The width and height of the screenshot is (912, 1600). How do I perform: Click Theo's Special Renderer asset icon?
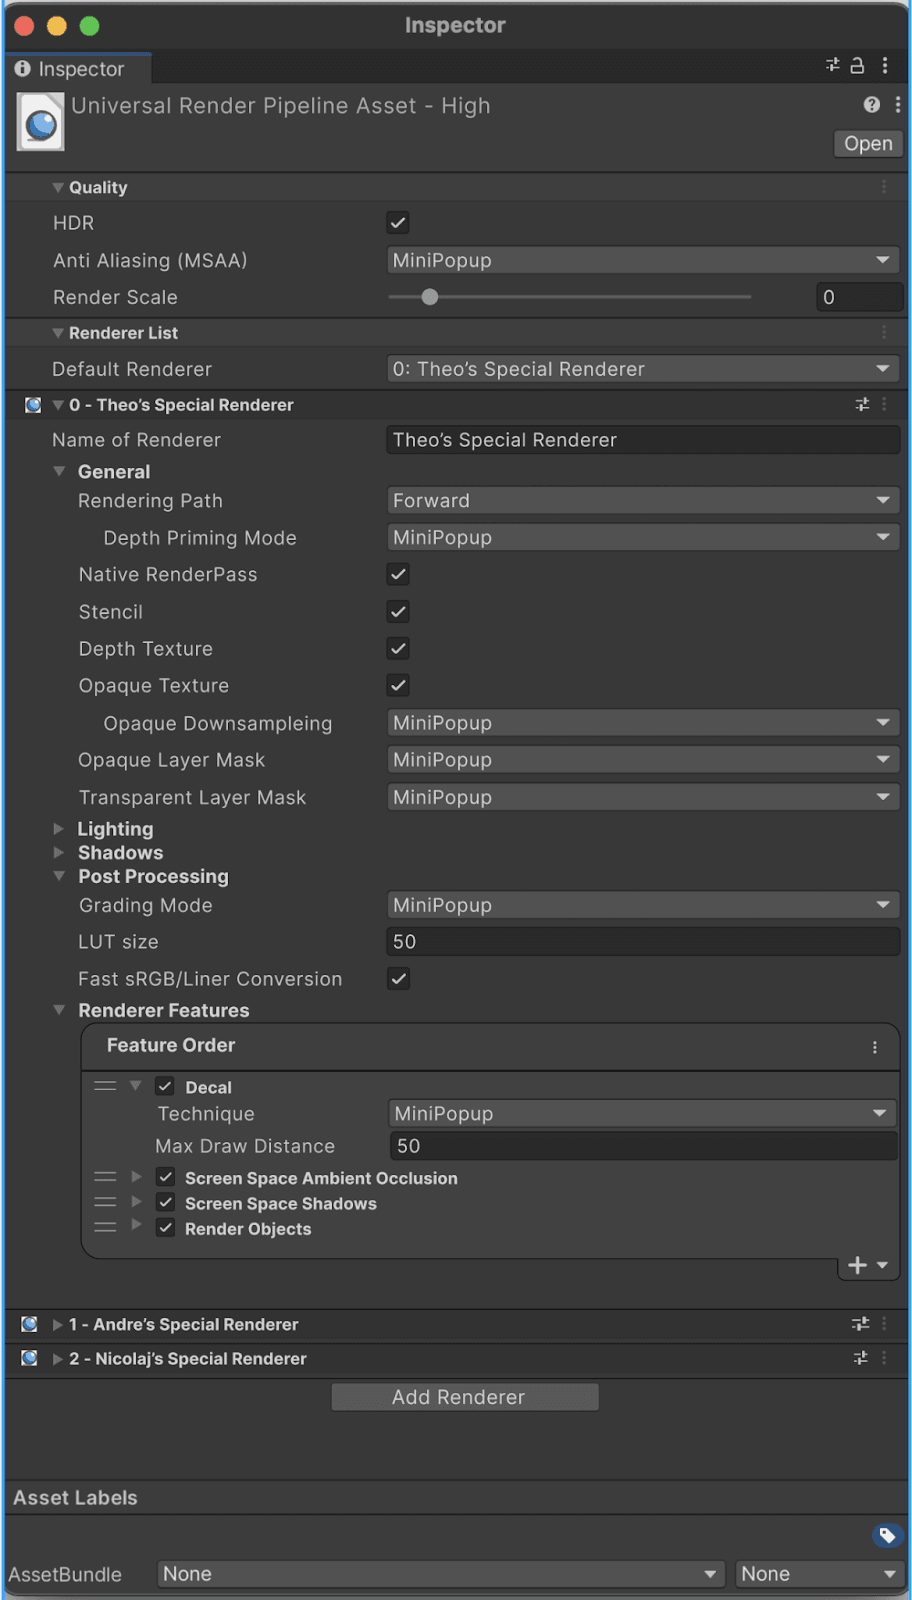click(33, 405)
